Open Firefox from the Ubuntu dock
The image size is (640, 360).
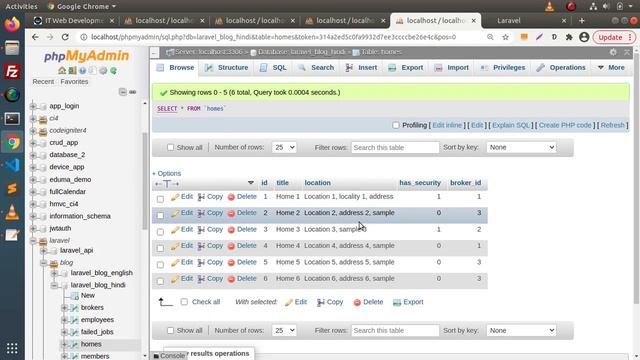[12, 24]
